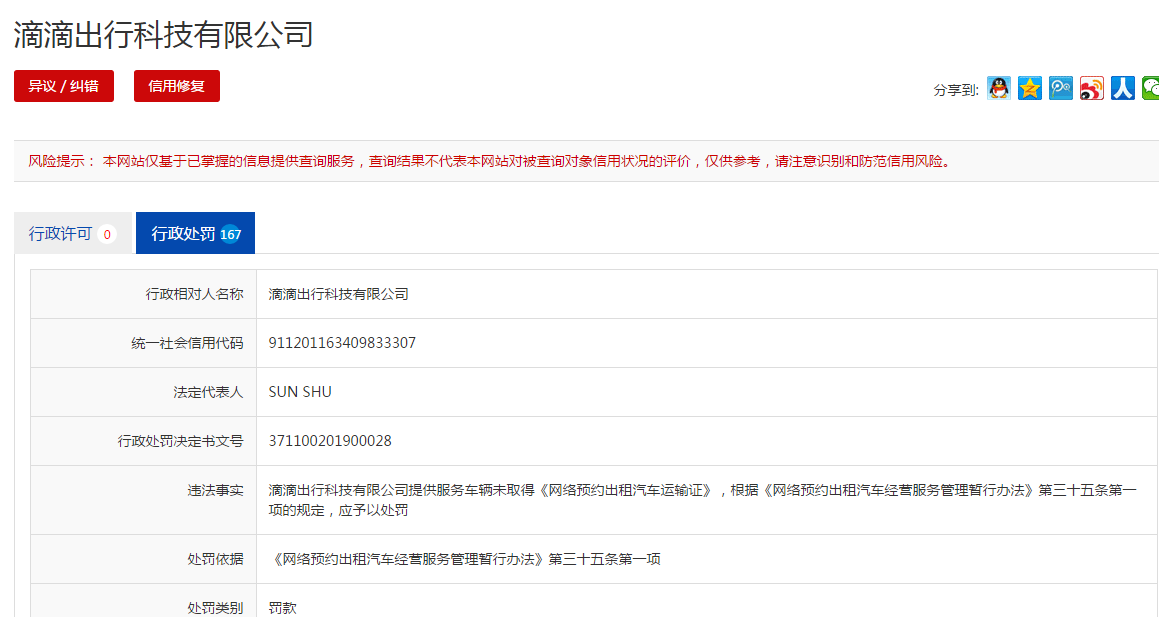Click the company name 滴滴出行科技有限公司 heading
Screen dimensions: 1159x617
pyautogui.click(x=160, y=34)
